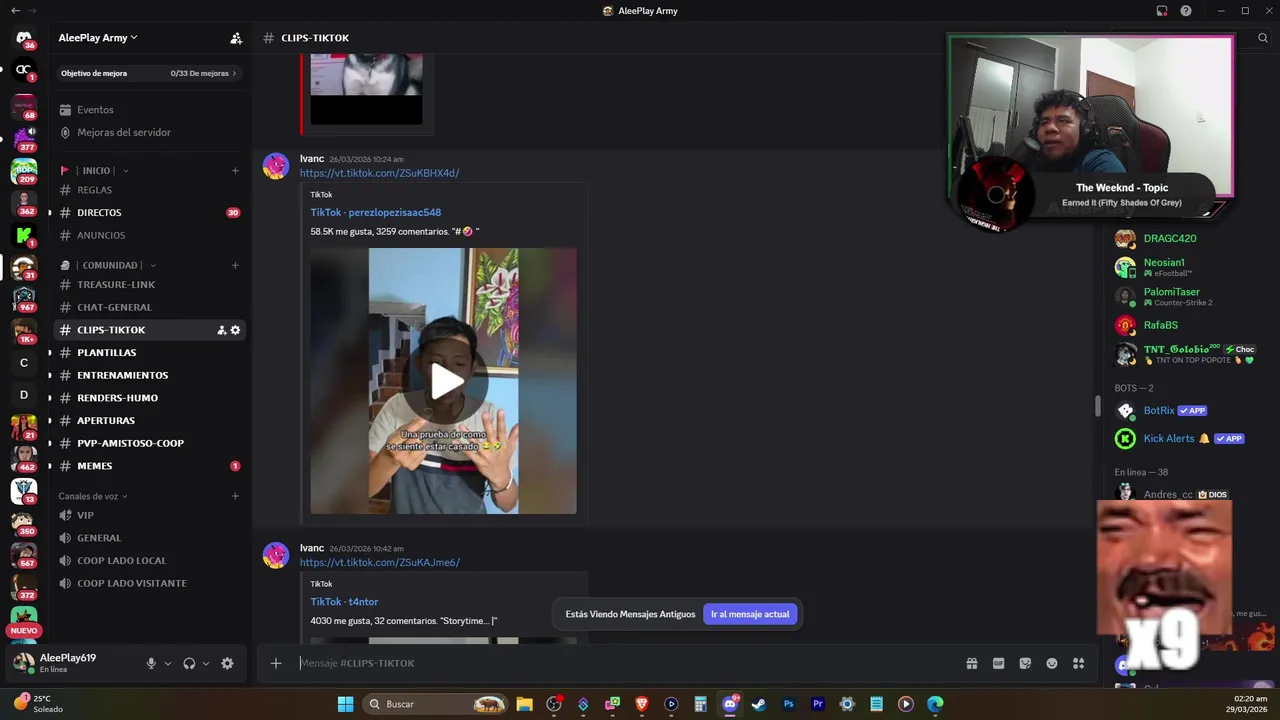Click the invite members icon beside server name
The width and height of the screenshot is (1280, 720).
pyautogui.click(x=236, y=38)
